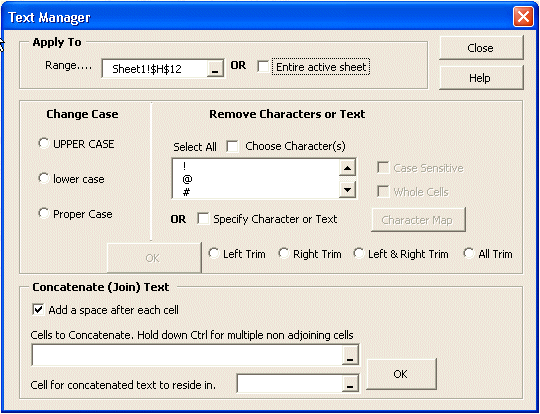Screen dimensions: 540x414
Task: Pick the All Trim radio button
Action: [469, 253]
